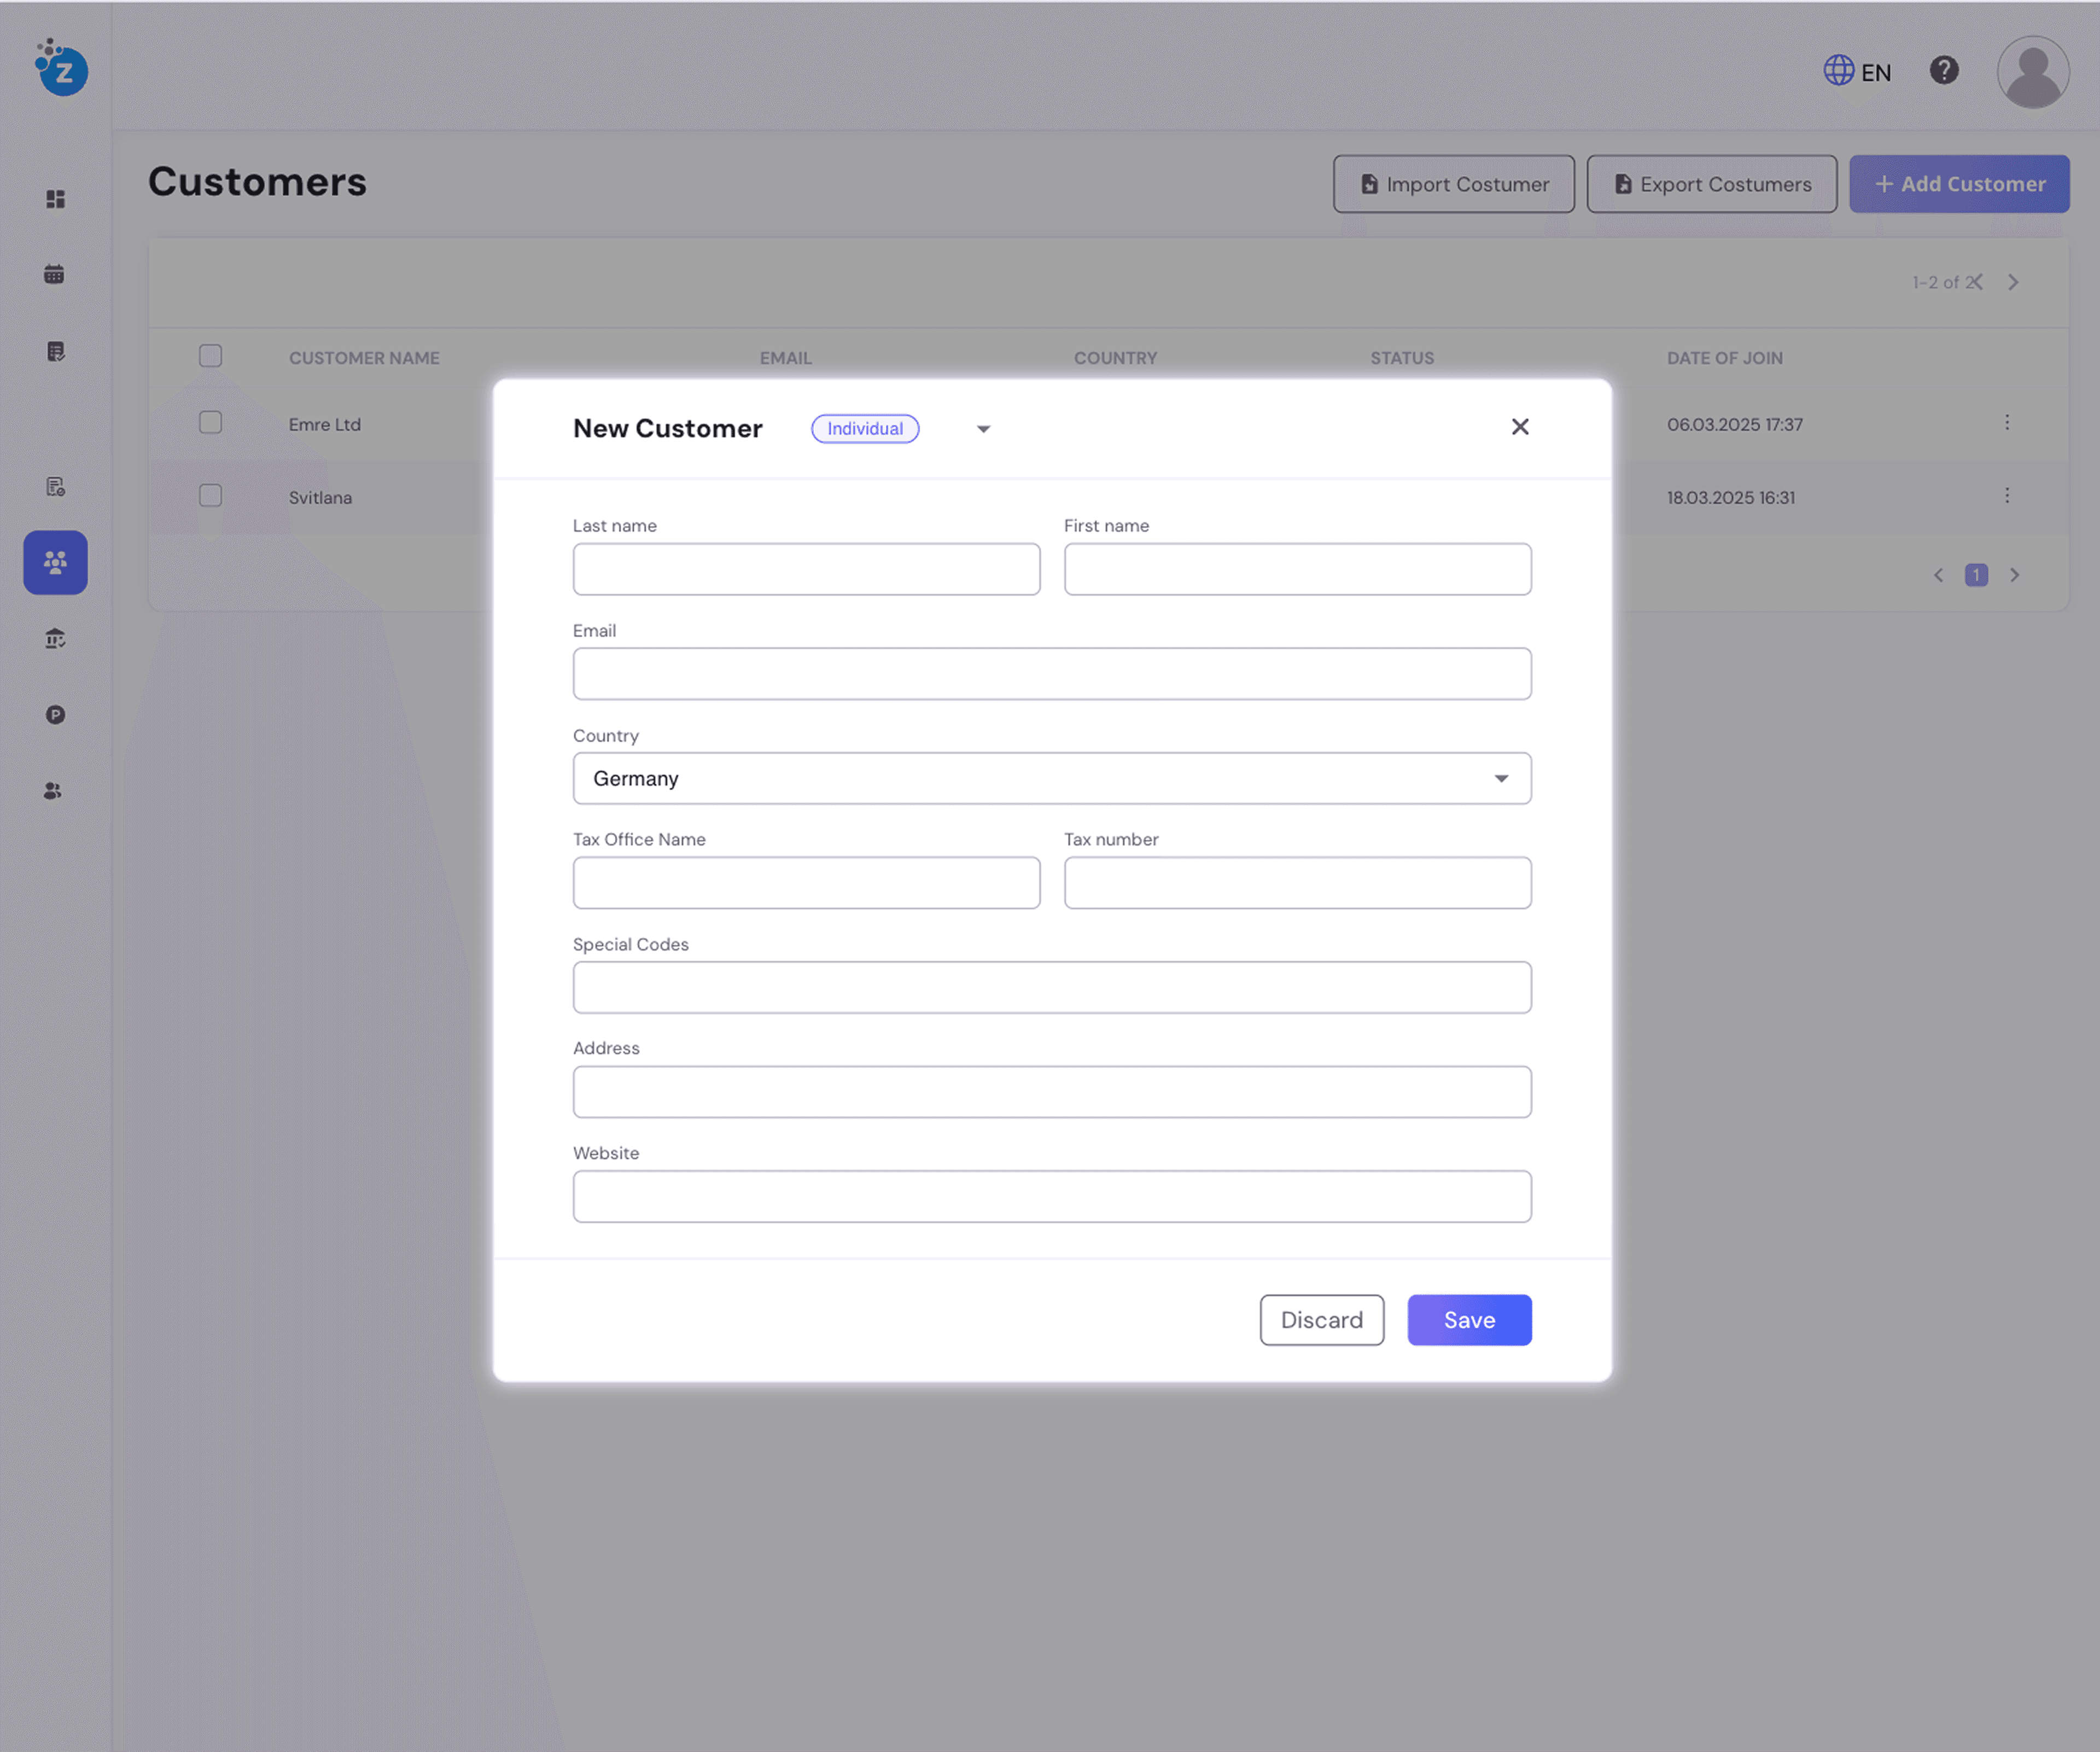Click the Save button
Screen dimensions: 2100x1752
(x=1468, y=1320)
